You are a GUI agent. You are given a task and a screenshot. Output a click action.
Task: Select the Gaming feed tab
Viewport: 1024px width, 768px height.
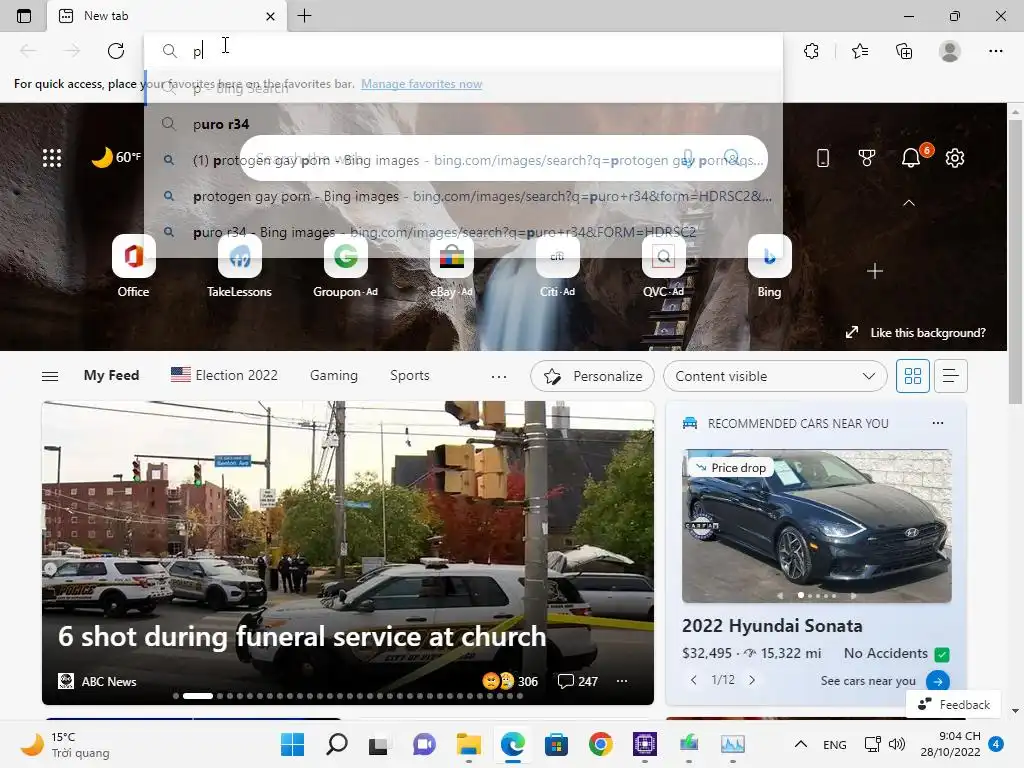pyautogui.click(x=334, y=376)
